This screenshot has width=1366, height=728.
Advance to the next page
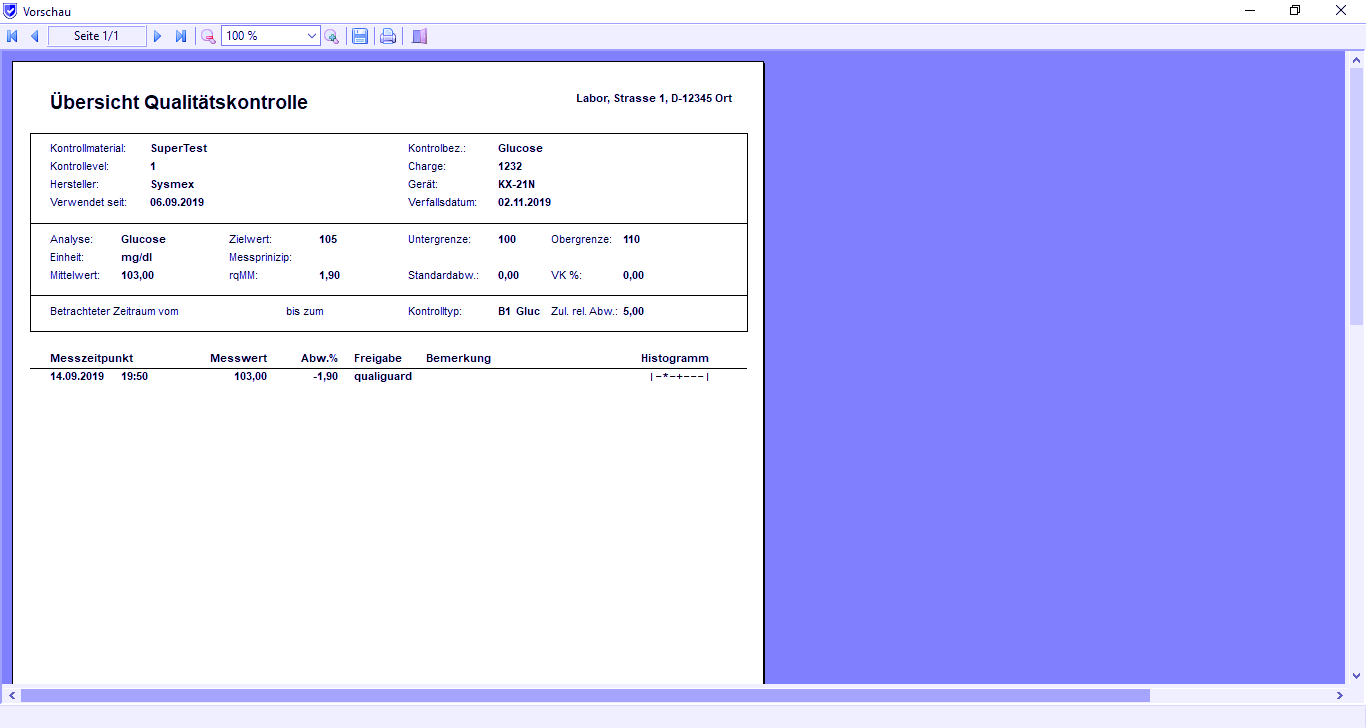pos(158,35)
